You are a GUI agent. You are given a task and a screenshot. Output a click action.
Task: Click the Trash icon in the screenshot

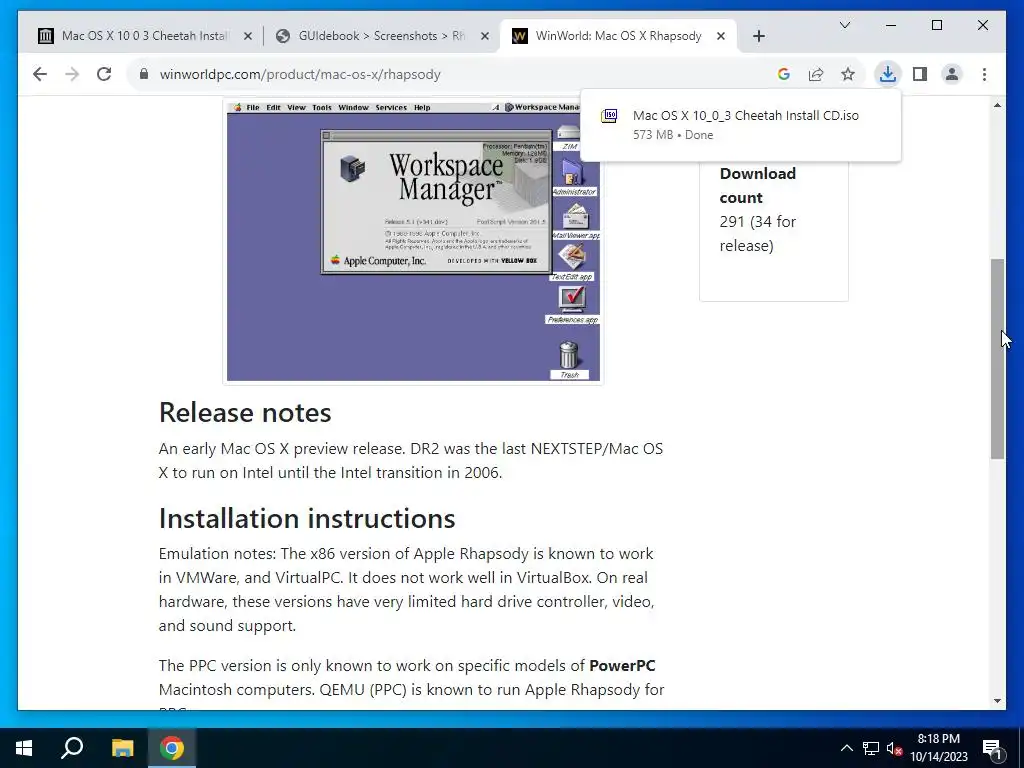(569, 359)
